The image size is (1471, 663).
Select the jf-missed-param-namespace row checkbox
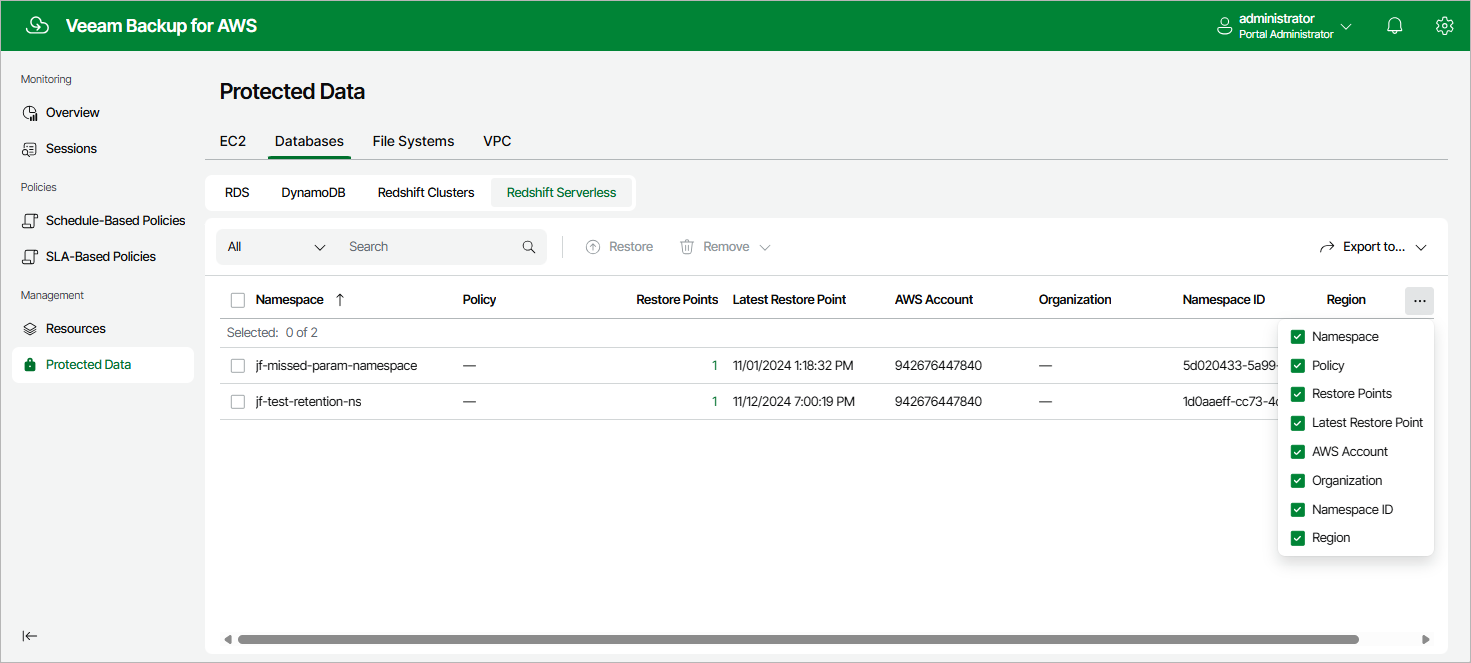pos(238,366)
